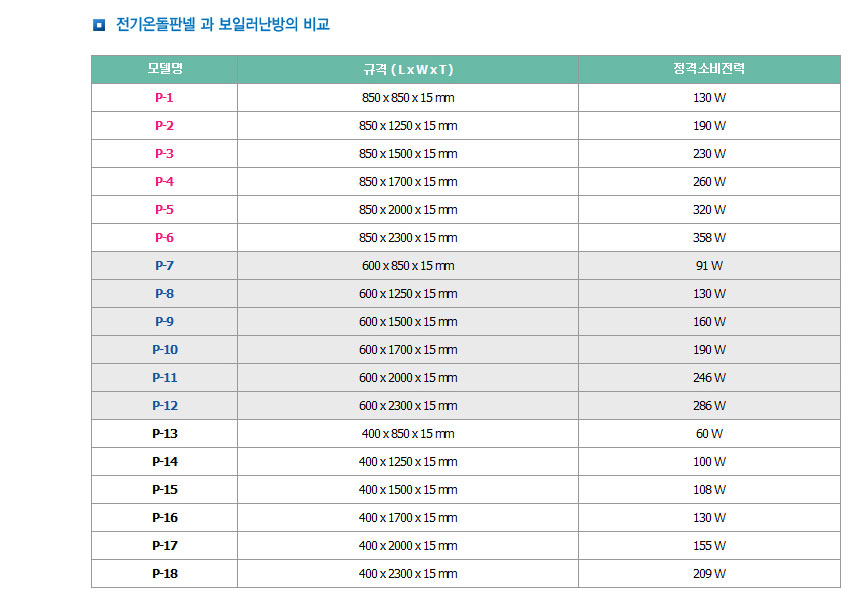
Task: Click the P-12 model label
Action: (x=165, y=406)
